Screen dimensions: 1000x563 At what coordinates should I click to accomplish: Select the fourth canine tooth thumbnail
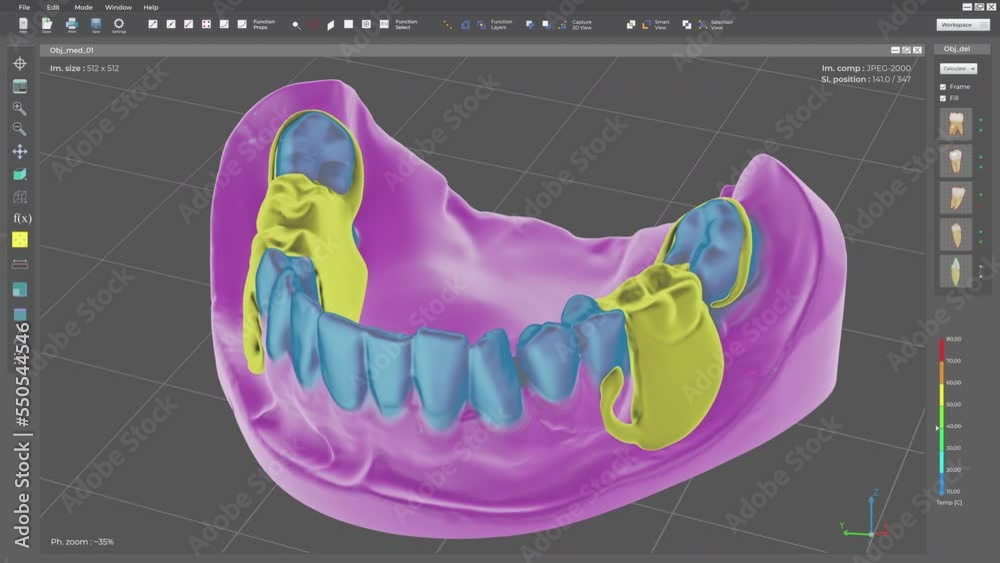tap(955, 234)
